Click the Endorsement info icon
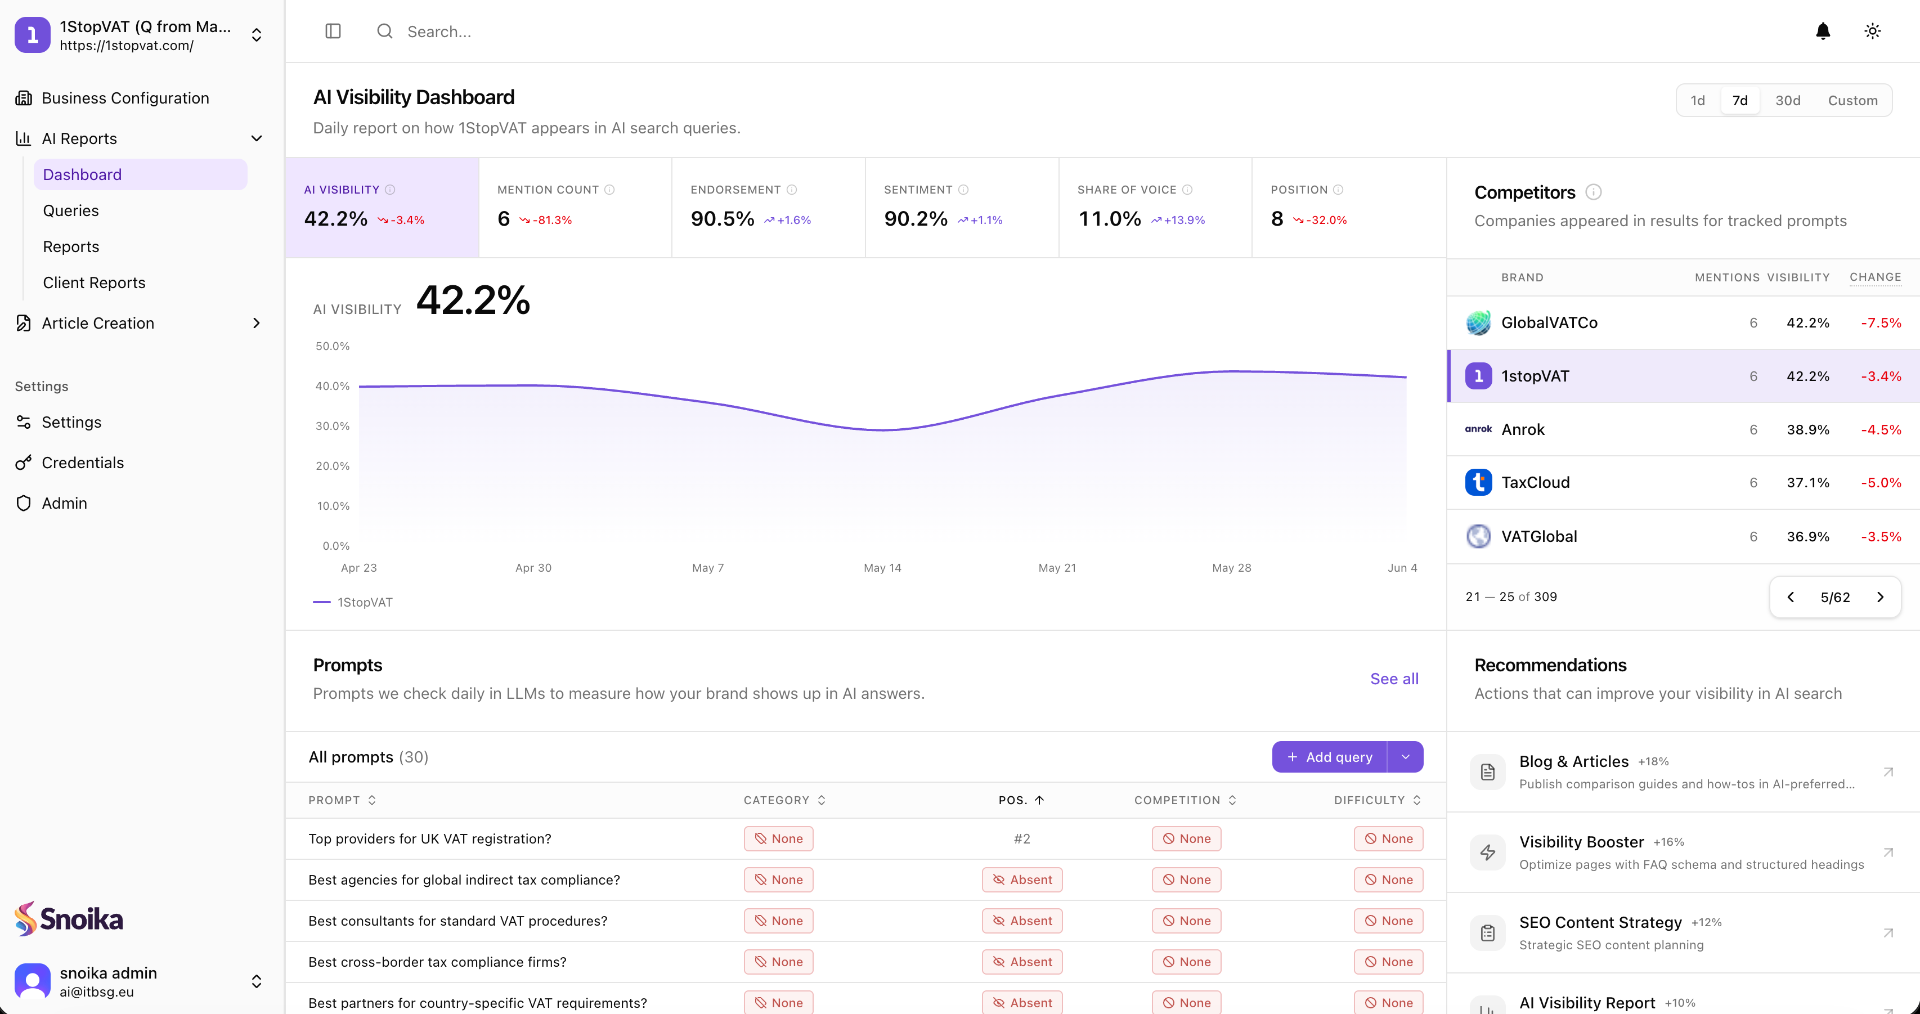The width and height of the screenshot is (1920, 1014). pyautogui.click(x=792, y=190)
